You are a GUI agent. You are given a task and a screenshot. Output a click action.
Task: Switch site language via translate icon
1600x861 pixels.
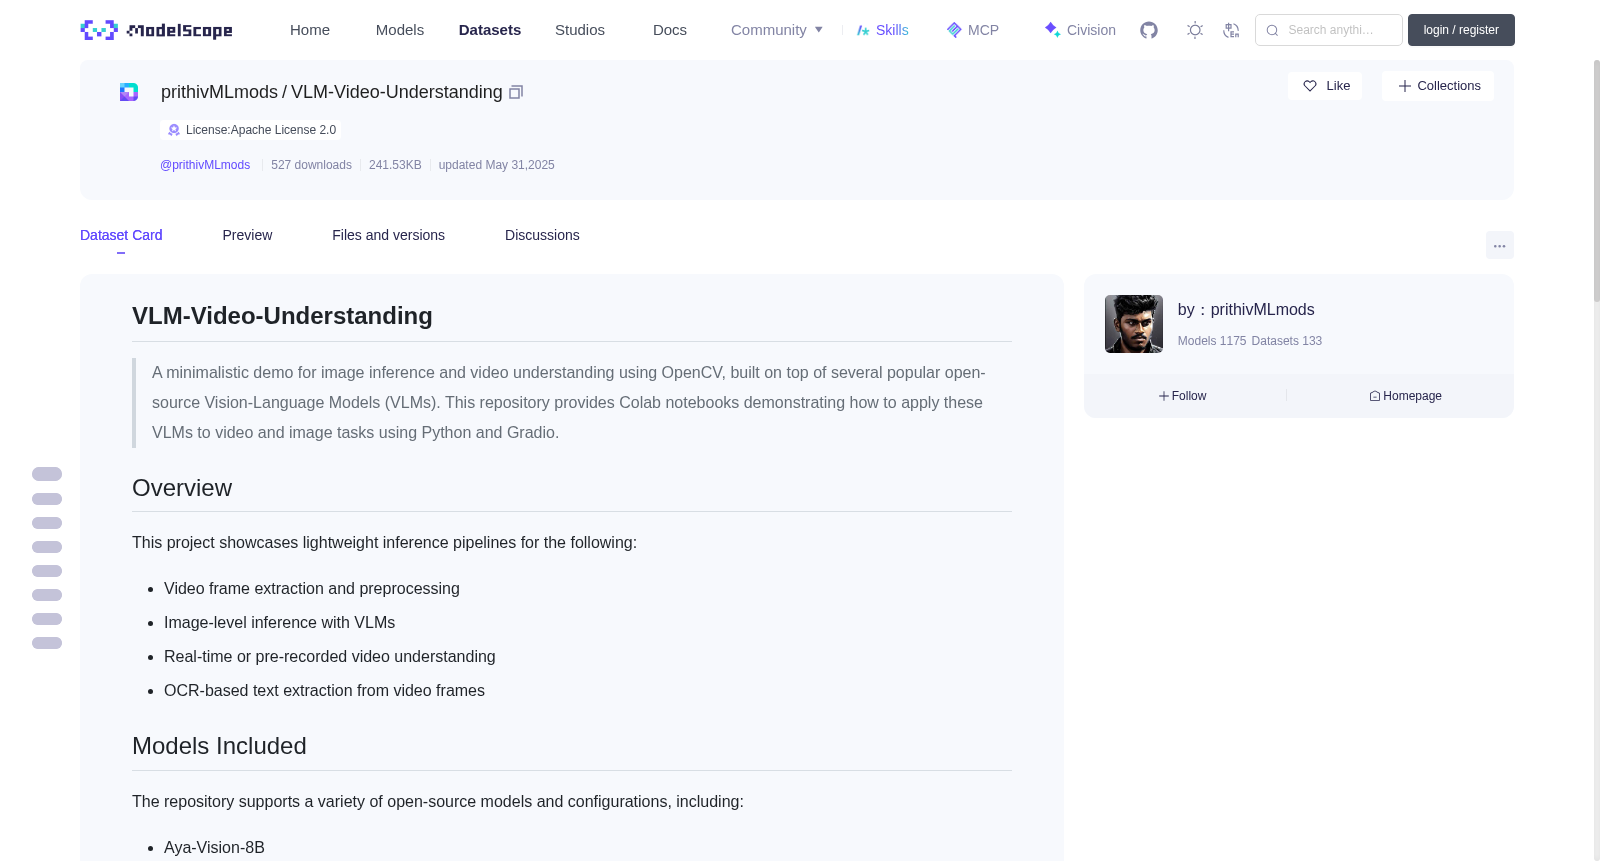pos(1231,30)
